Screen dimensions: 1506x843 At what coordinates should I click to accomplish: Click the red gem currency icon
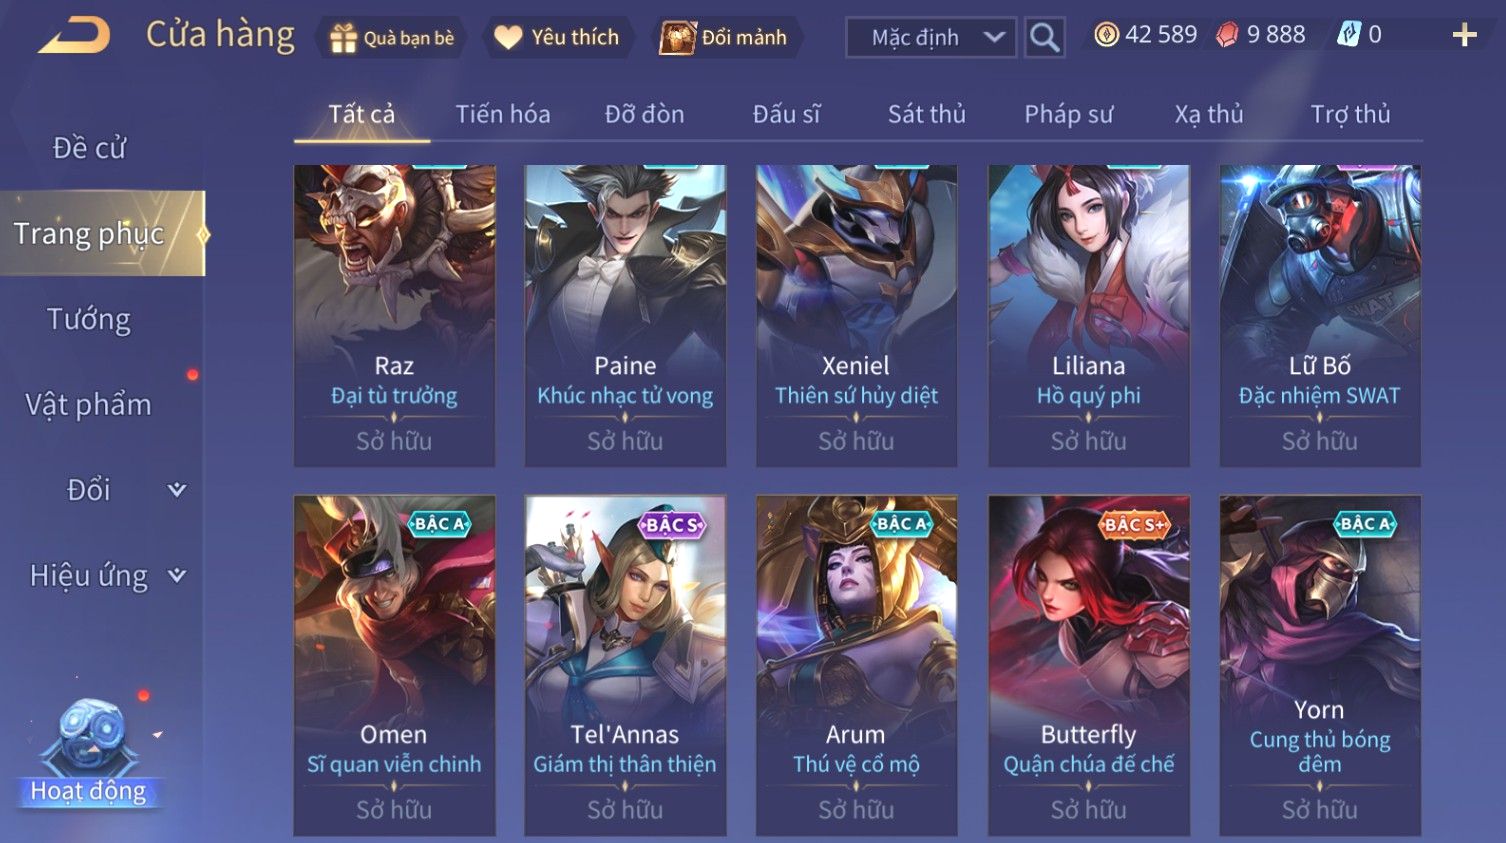1227,35
